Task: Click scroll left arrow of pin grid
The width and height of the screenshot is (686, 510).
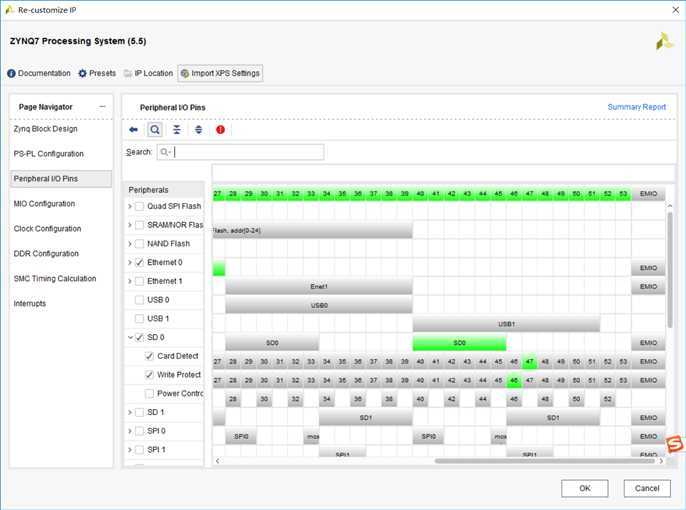Action: [x=217, y=461]
